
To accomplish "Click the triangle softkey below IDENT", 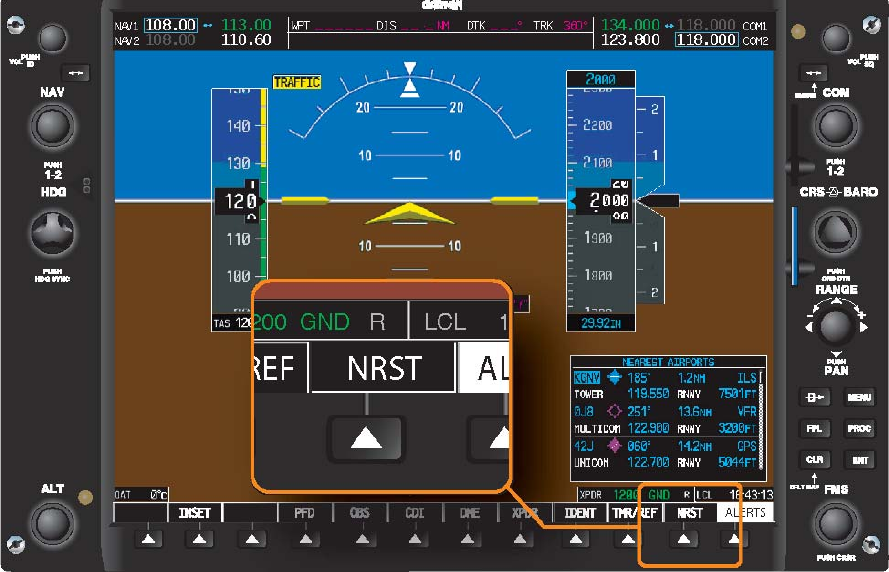I will 575,539.
